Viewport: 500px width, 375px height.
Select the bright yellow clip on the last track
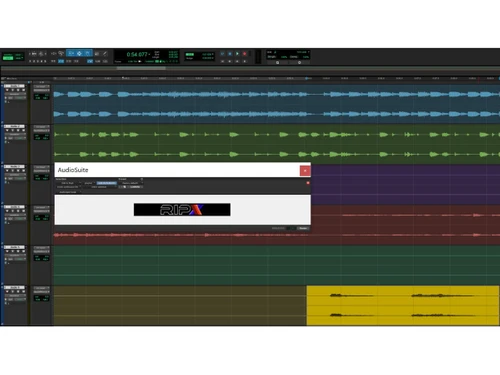click(403, 305)
